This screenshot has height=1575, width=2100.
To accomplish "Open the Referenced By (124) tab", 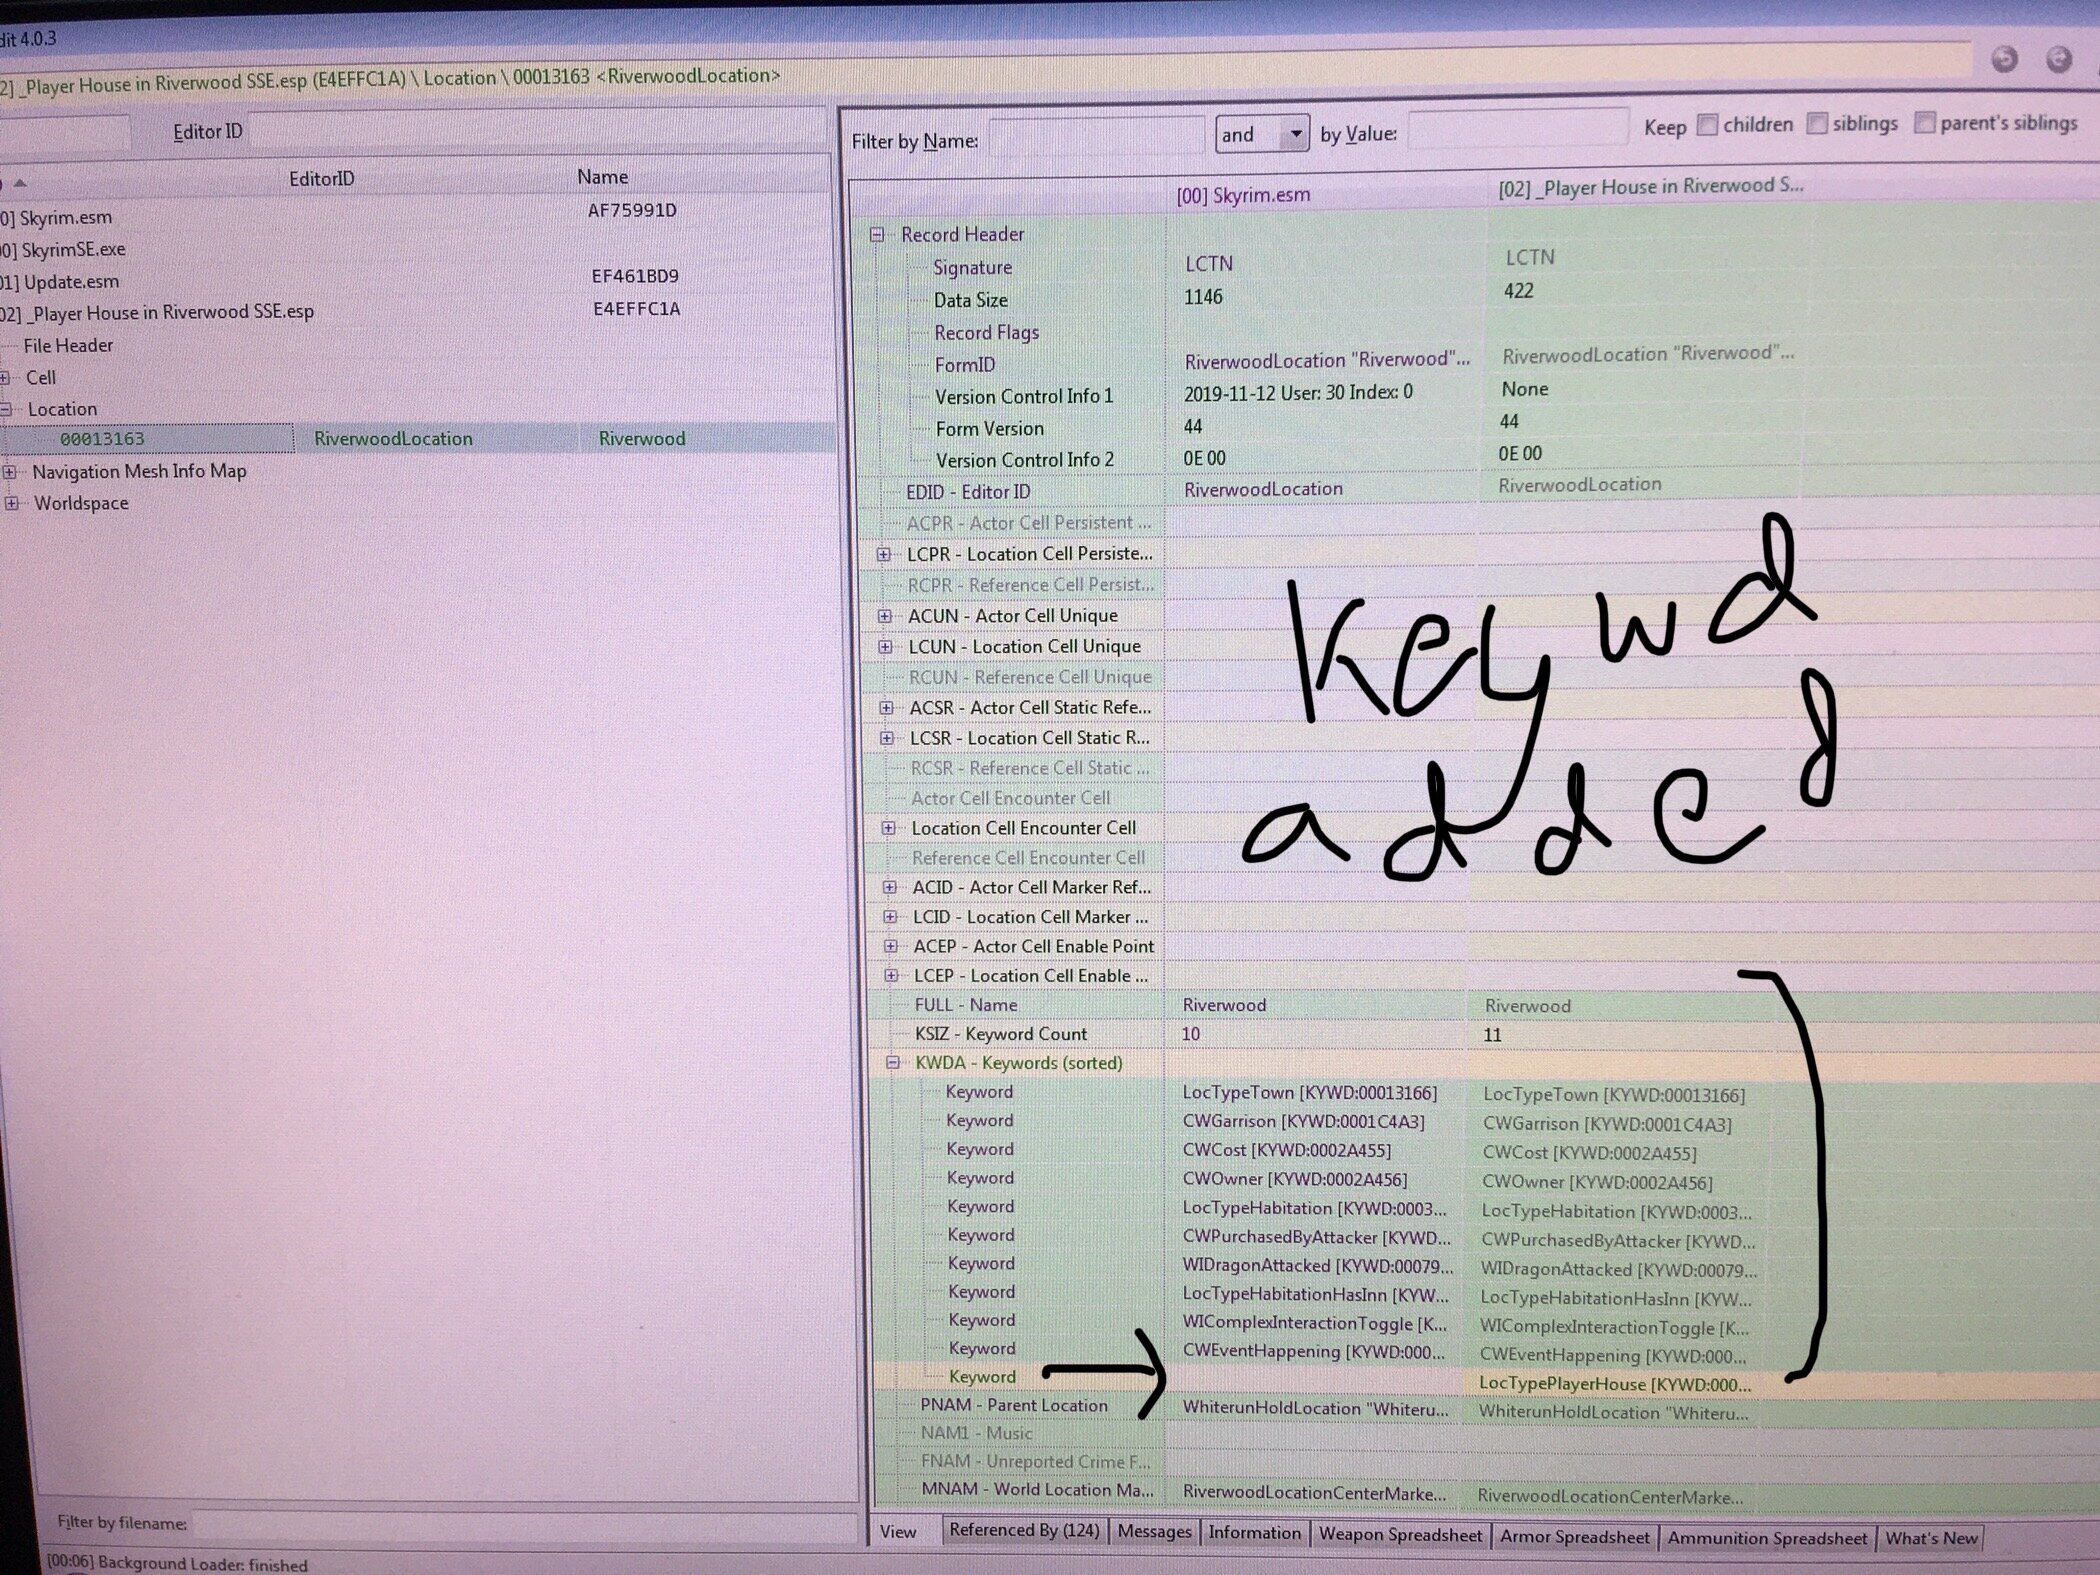I will (1024, 1531).
